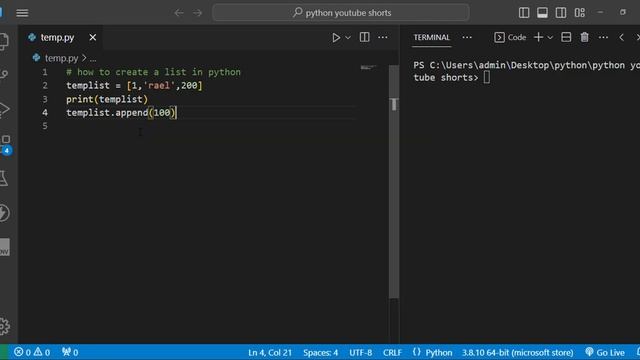Click the editor vertical scrollbar
The height and width of the screenshot is (360, 640).
pos(394,182)
